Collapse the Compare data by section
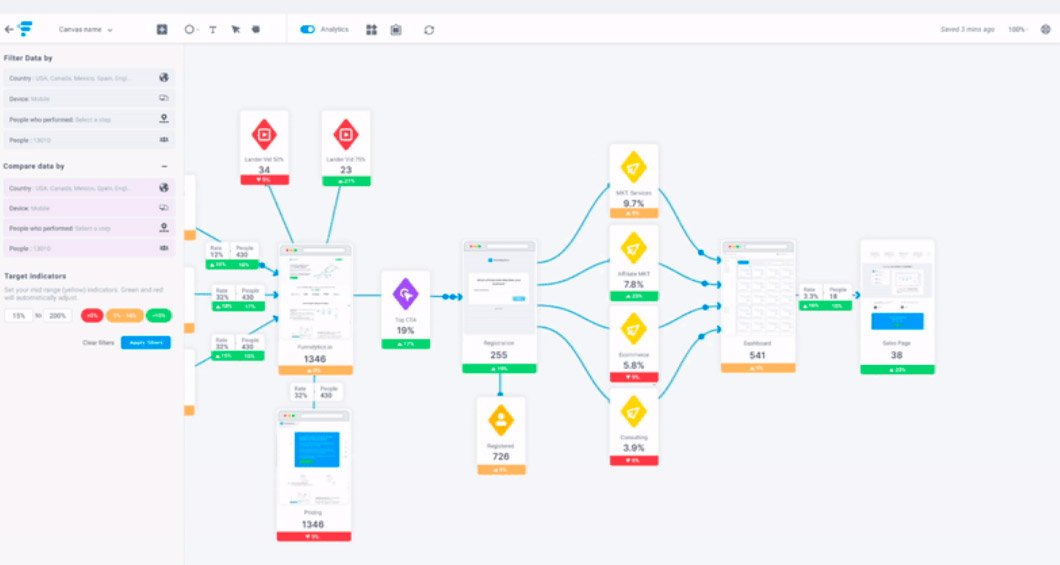 coord(164,166)
